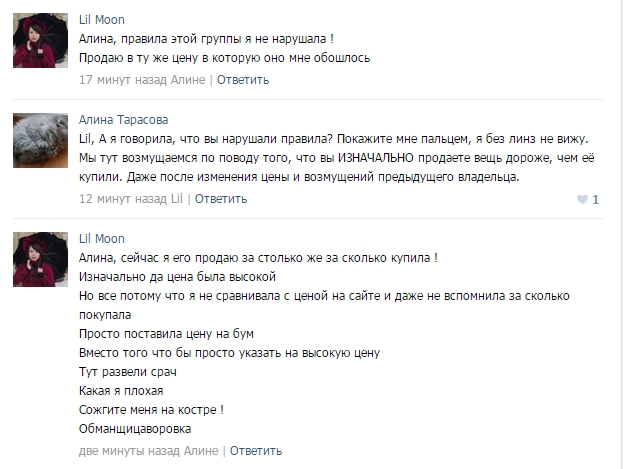Click the text 'Обманщицаворовка' in last comment
631x469 pixels.
pyautogui.click(x=135, y=429)
